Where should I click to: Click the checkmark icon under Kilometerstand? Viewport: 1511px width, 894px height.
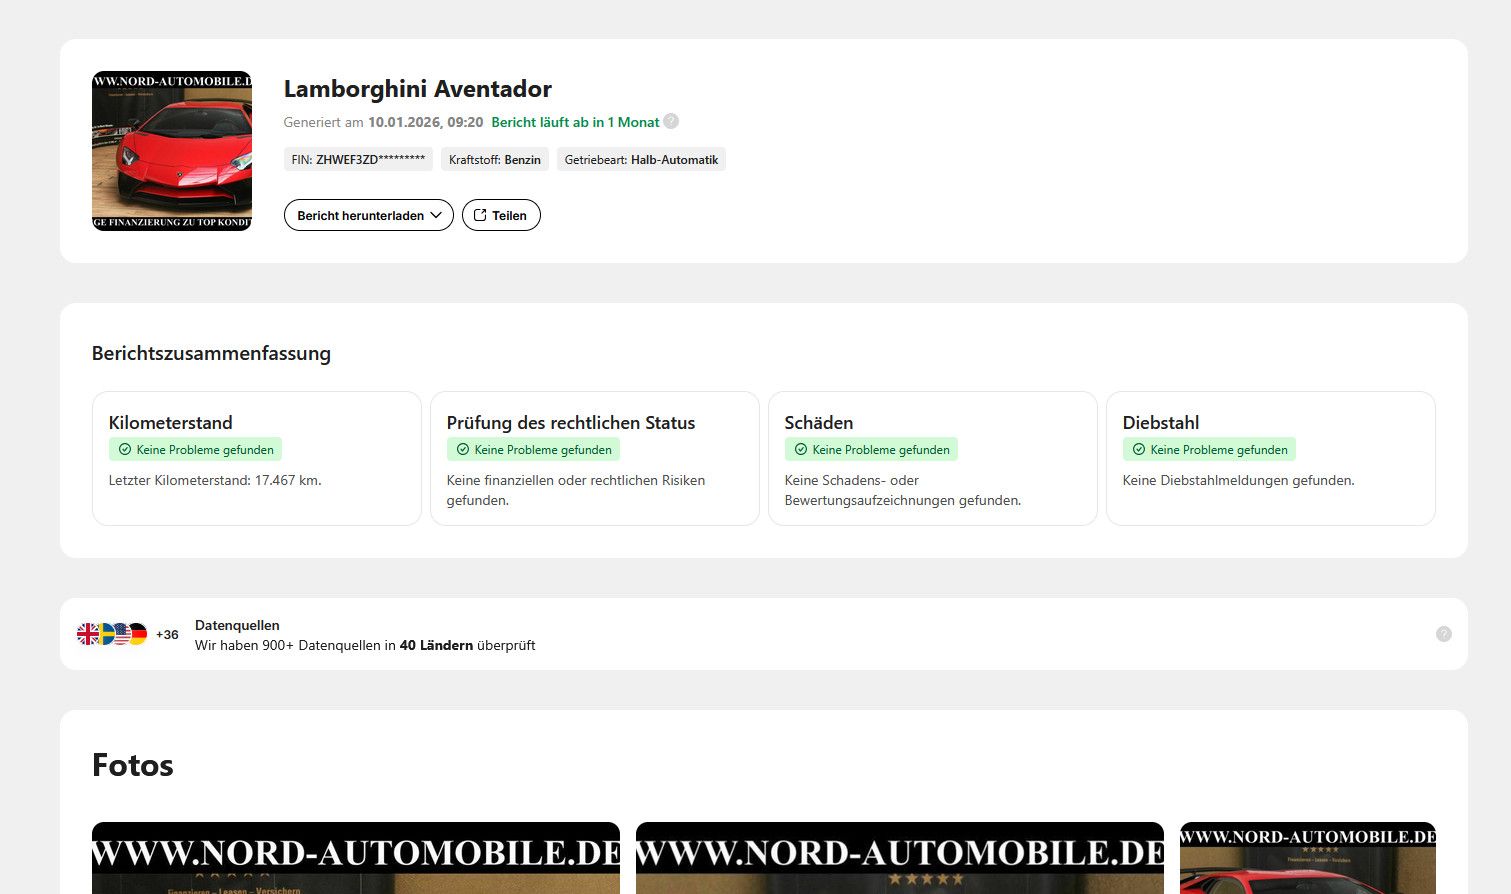125,450
